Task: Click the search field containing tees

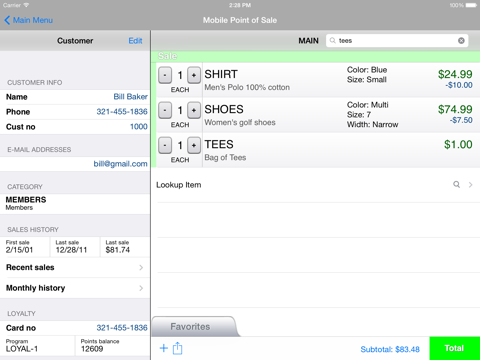Action: coord(397,41)
